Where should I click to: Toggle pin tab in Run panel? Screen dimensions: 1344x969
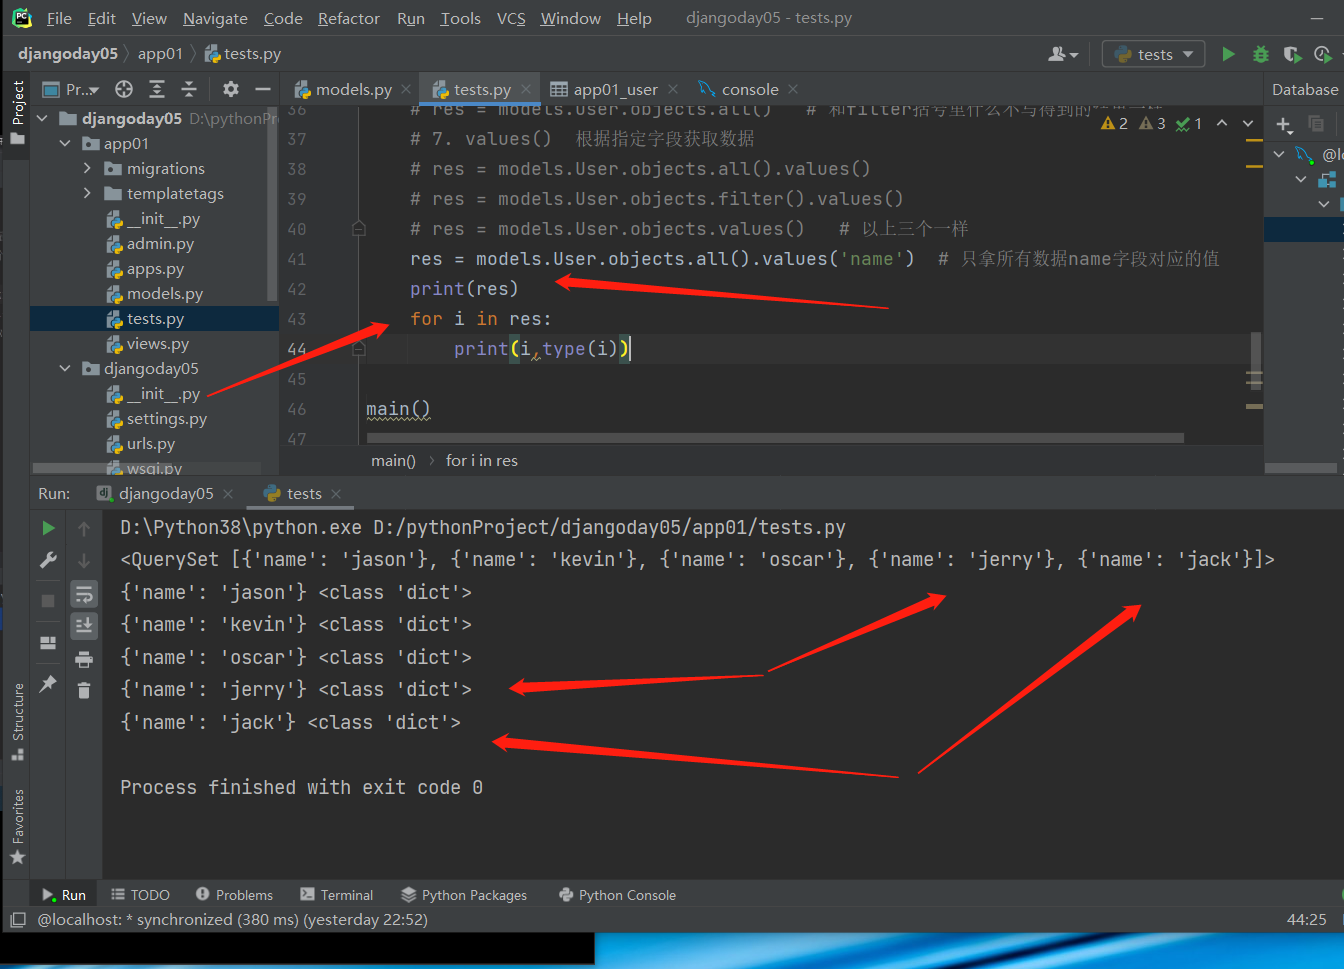pyautogui.click(x=48, y=684)
